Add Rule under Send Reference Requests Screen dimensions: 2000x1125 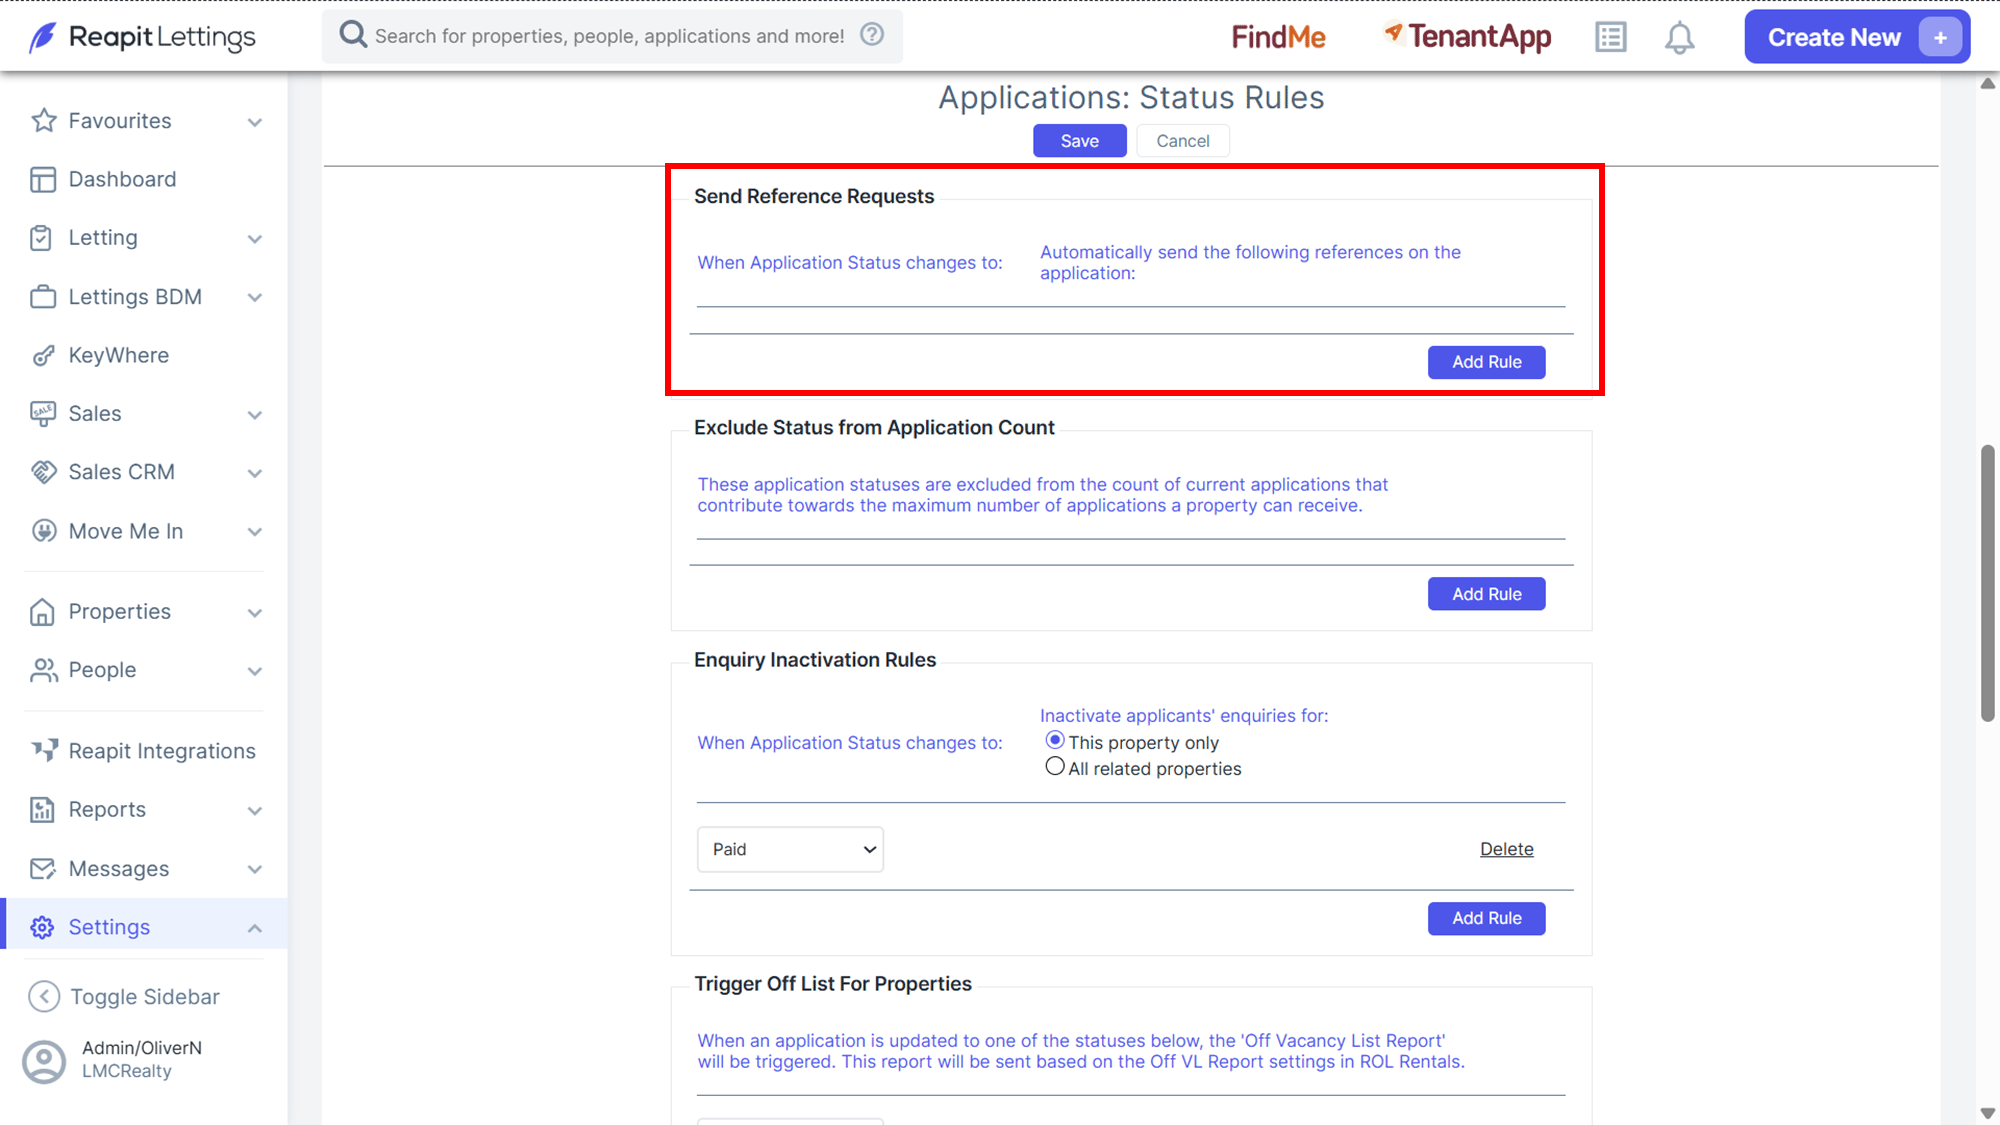point(1486,362)
